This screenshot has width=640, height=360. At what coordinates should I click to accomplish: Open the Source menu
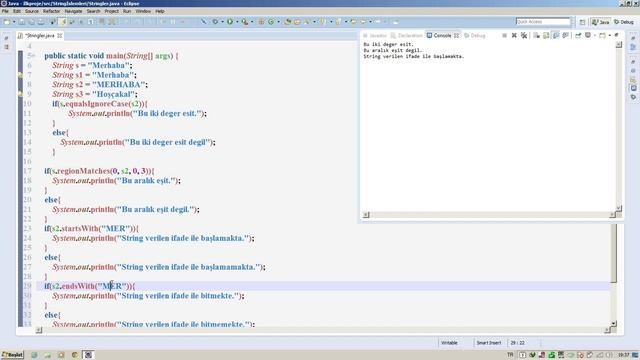coord(32,11)
